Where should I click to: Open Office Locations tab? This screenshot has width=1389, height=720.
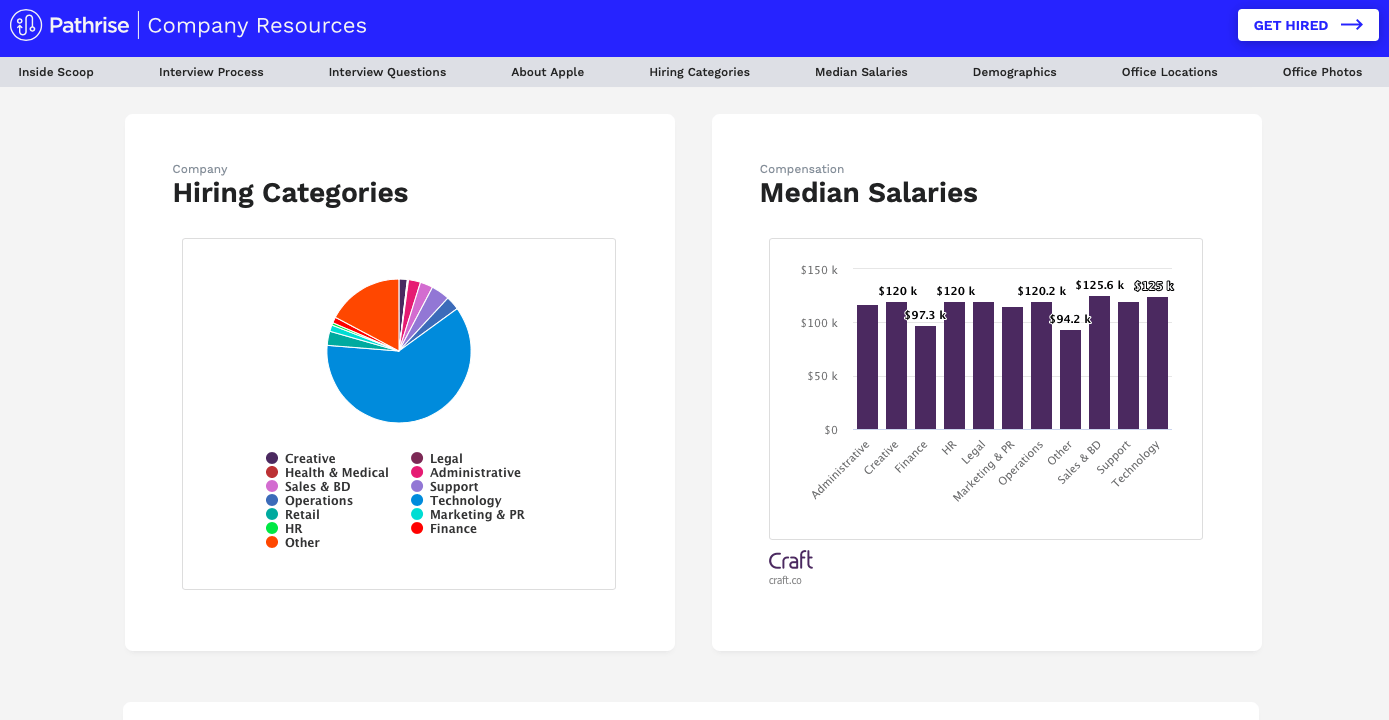[x=1169, y=72]
